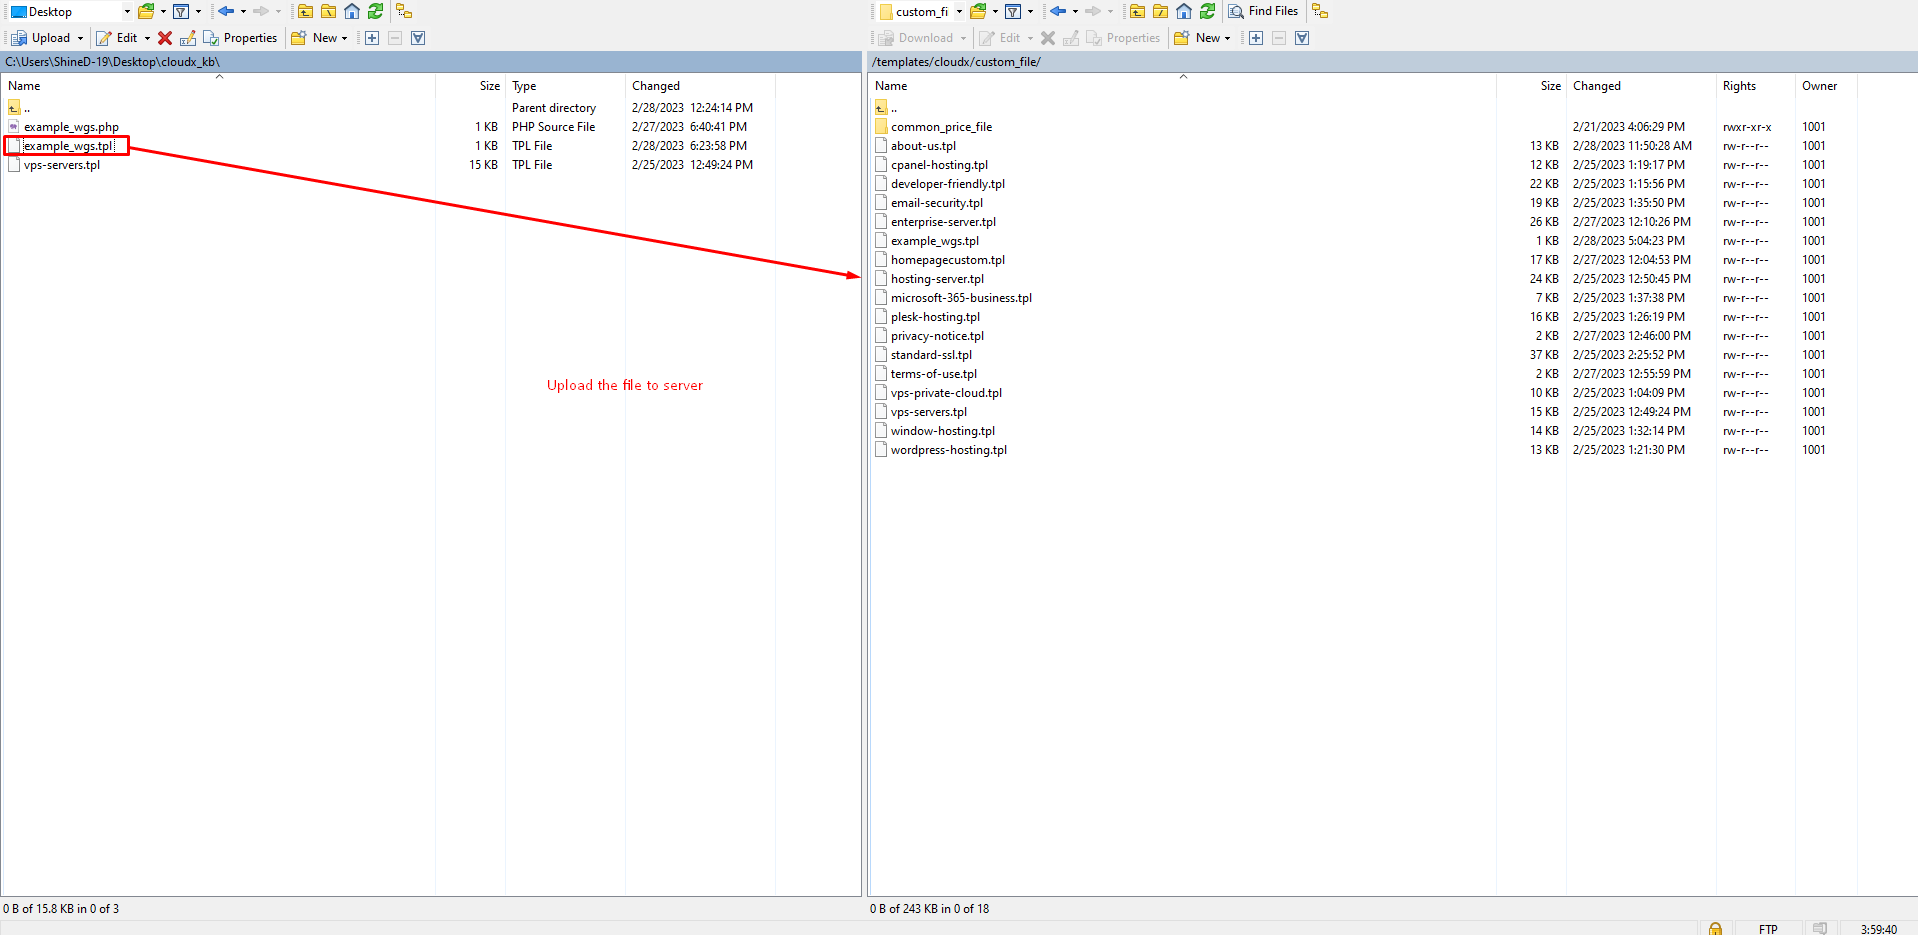Click local Properties button

pos(240,38)
